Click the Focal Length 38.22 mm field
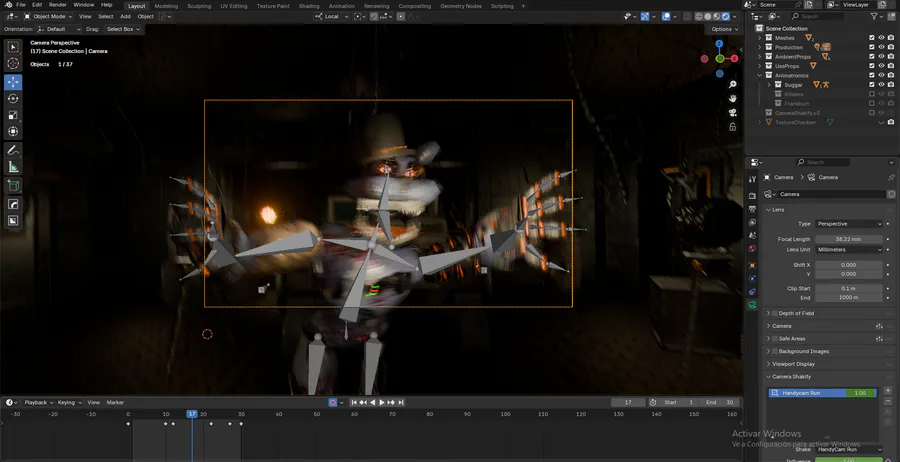The height and width of the screenshot is (462, 900). pos(849,239)
